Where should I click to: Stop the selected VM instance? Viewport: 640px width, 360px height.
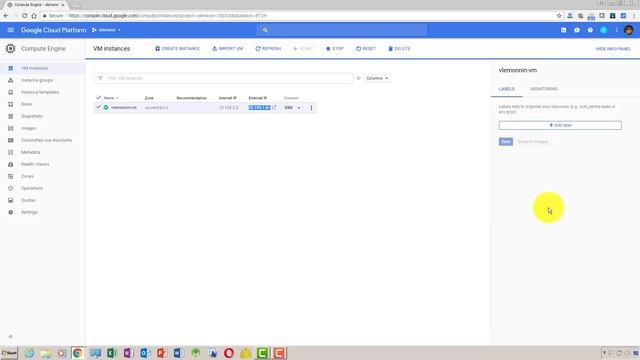335,49
